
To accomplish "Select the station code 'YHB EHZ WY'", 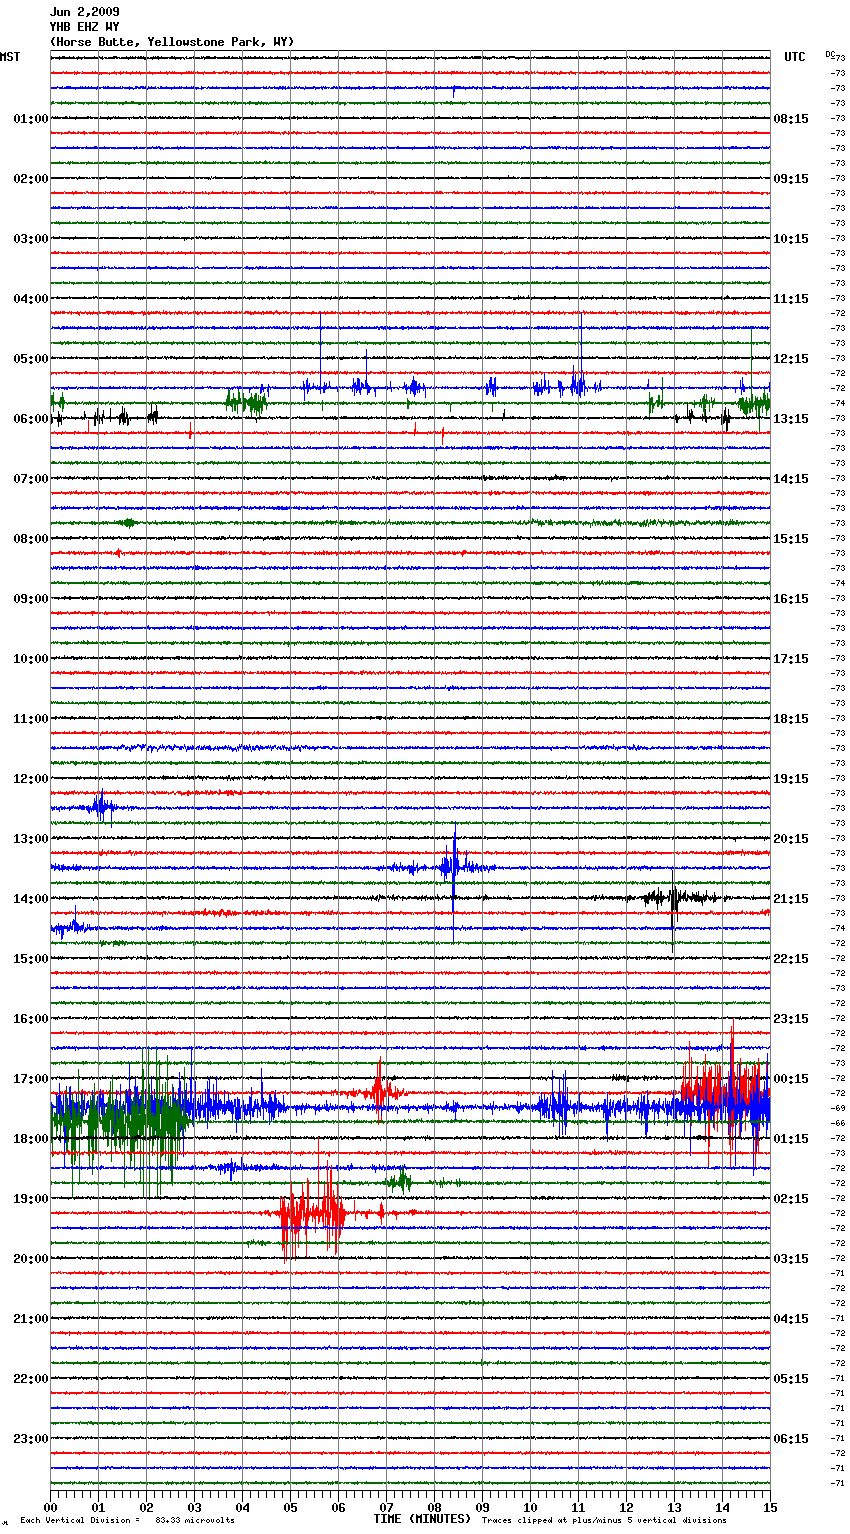I will pyautogui.click(x=85, y=27).
